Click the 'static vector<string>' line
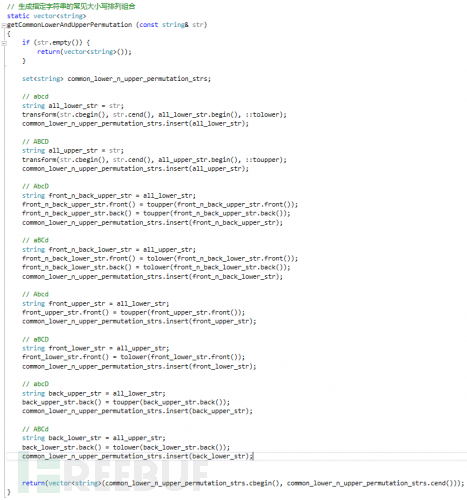The height and width of the screenshot is (500, 467). point(46,16)
